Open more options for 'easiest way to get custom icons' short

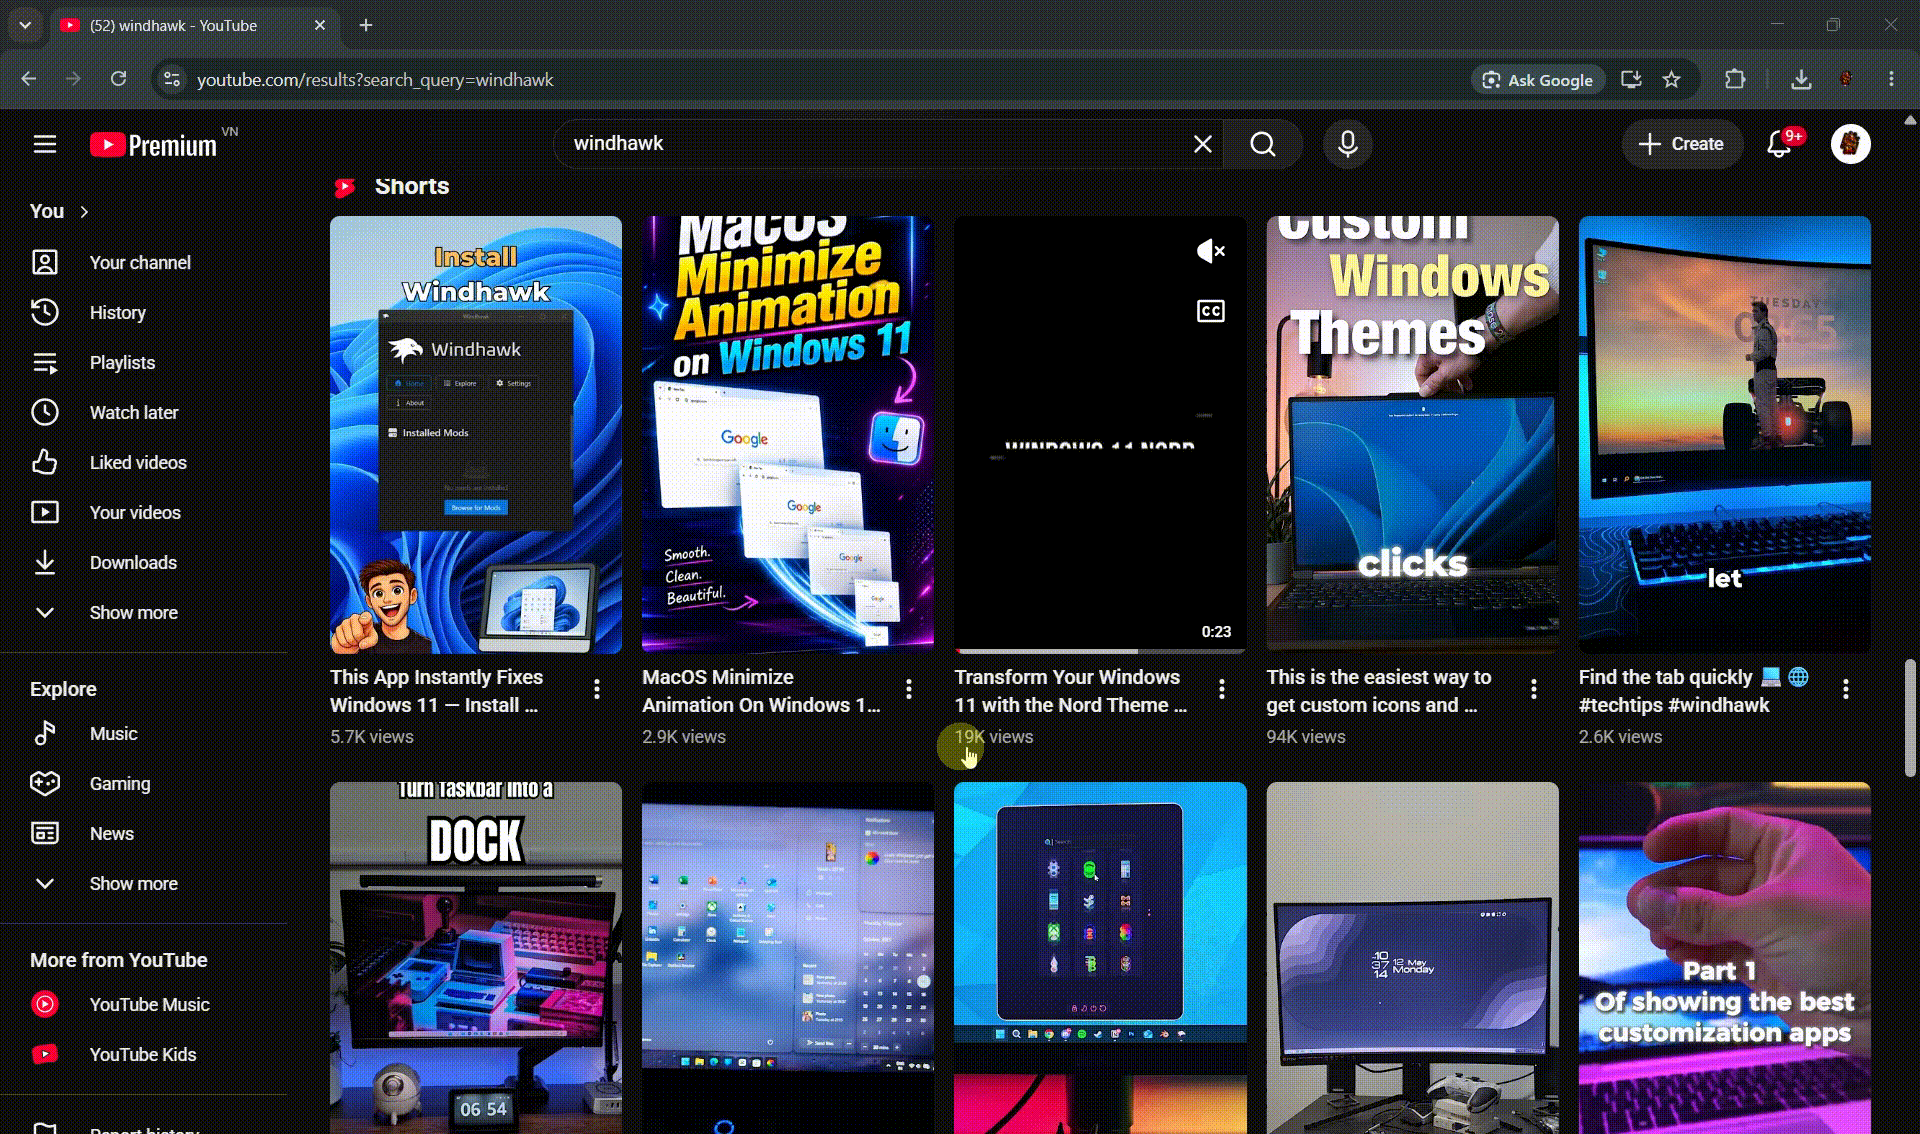(1534, 689)
